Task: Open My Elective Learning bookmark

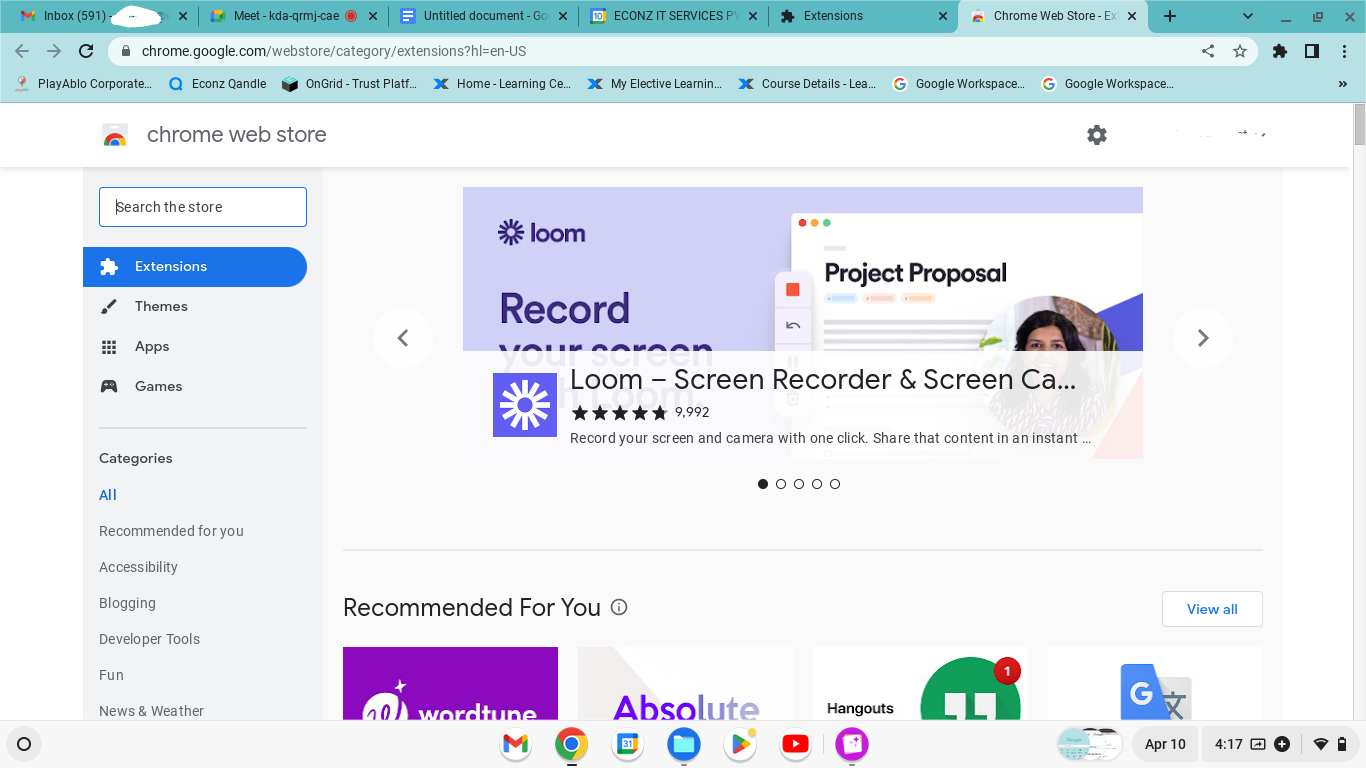Action: coord(655,84)
